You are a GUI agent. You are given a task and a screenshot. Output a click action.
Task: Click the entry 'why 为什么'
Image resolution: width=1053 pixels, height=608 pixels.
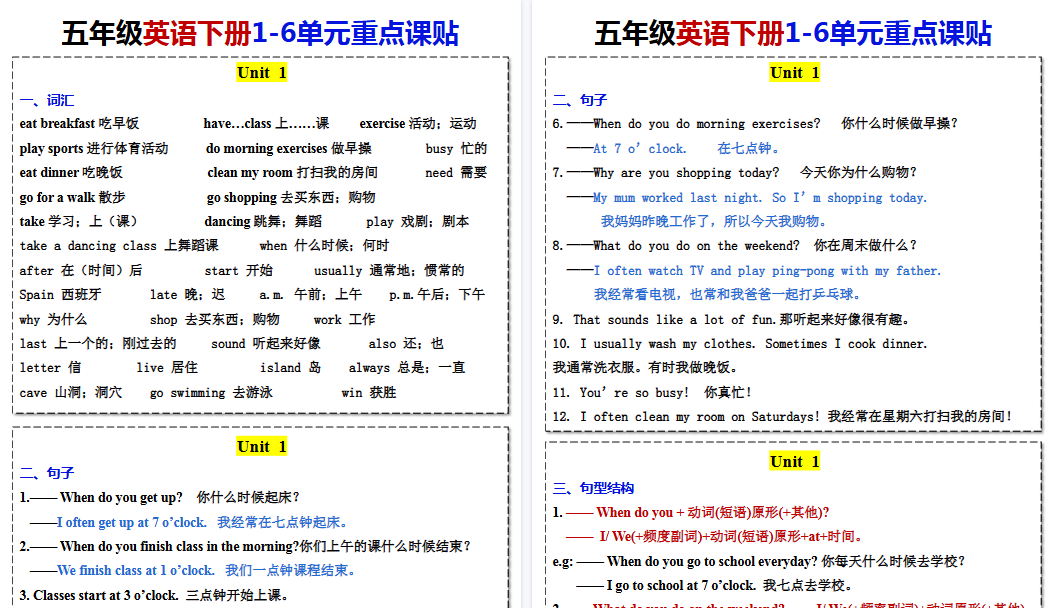tap(53, 320)
